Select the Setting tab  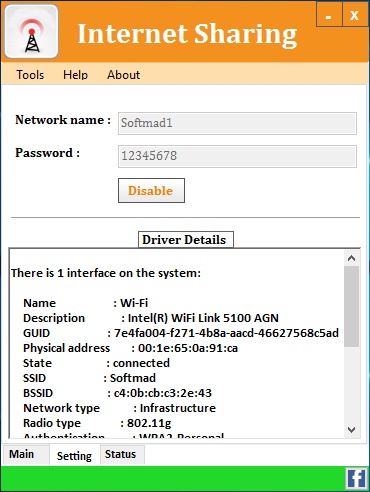click(x=74, y=456)
